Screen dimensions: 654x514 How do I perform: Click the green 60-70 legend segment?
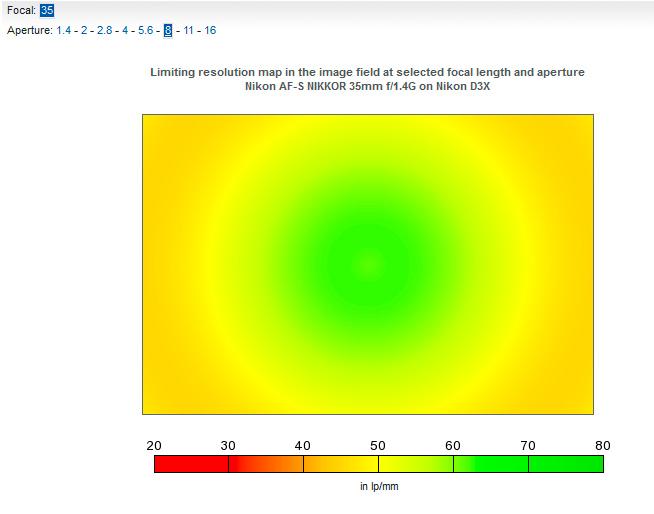(x=491, y=464)
